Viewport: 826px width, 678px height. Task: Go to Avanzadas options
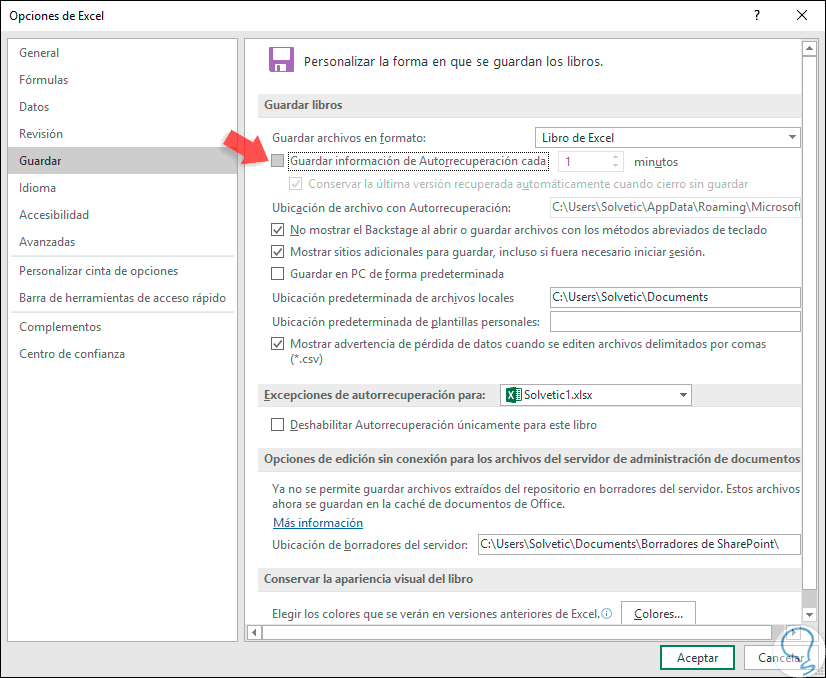pyautogui.click(x=122, y=242)
